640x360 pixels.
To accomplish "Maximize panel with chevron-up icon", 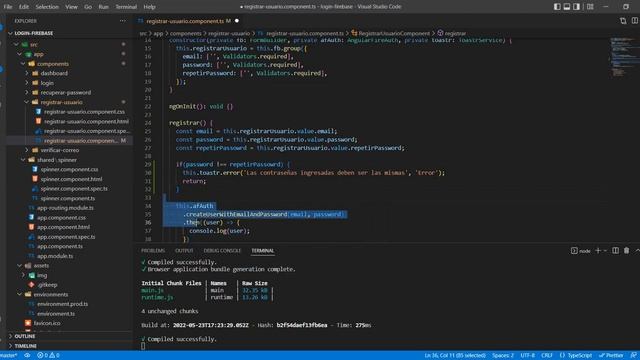I will pos(637,251).
